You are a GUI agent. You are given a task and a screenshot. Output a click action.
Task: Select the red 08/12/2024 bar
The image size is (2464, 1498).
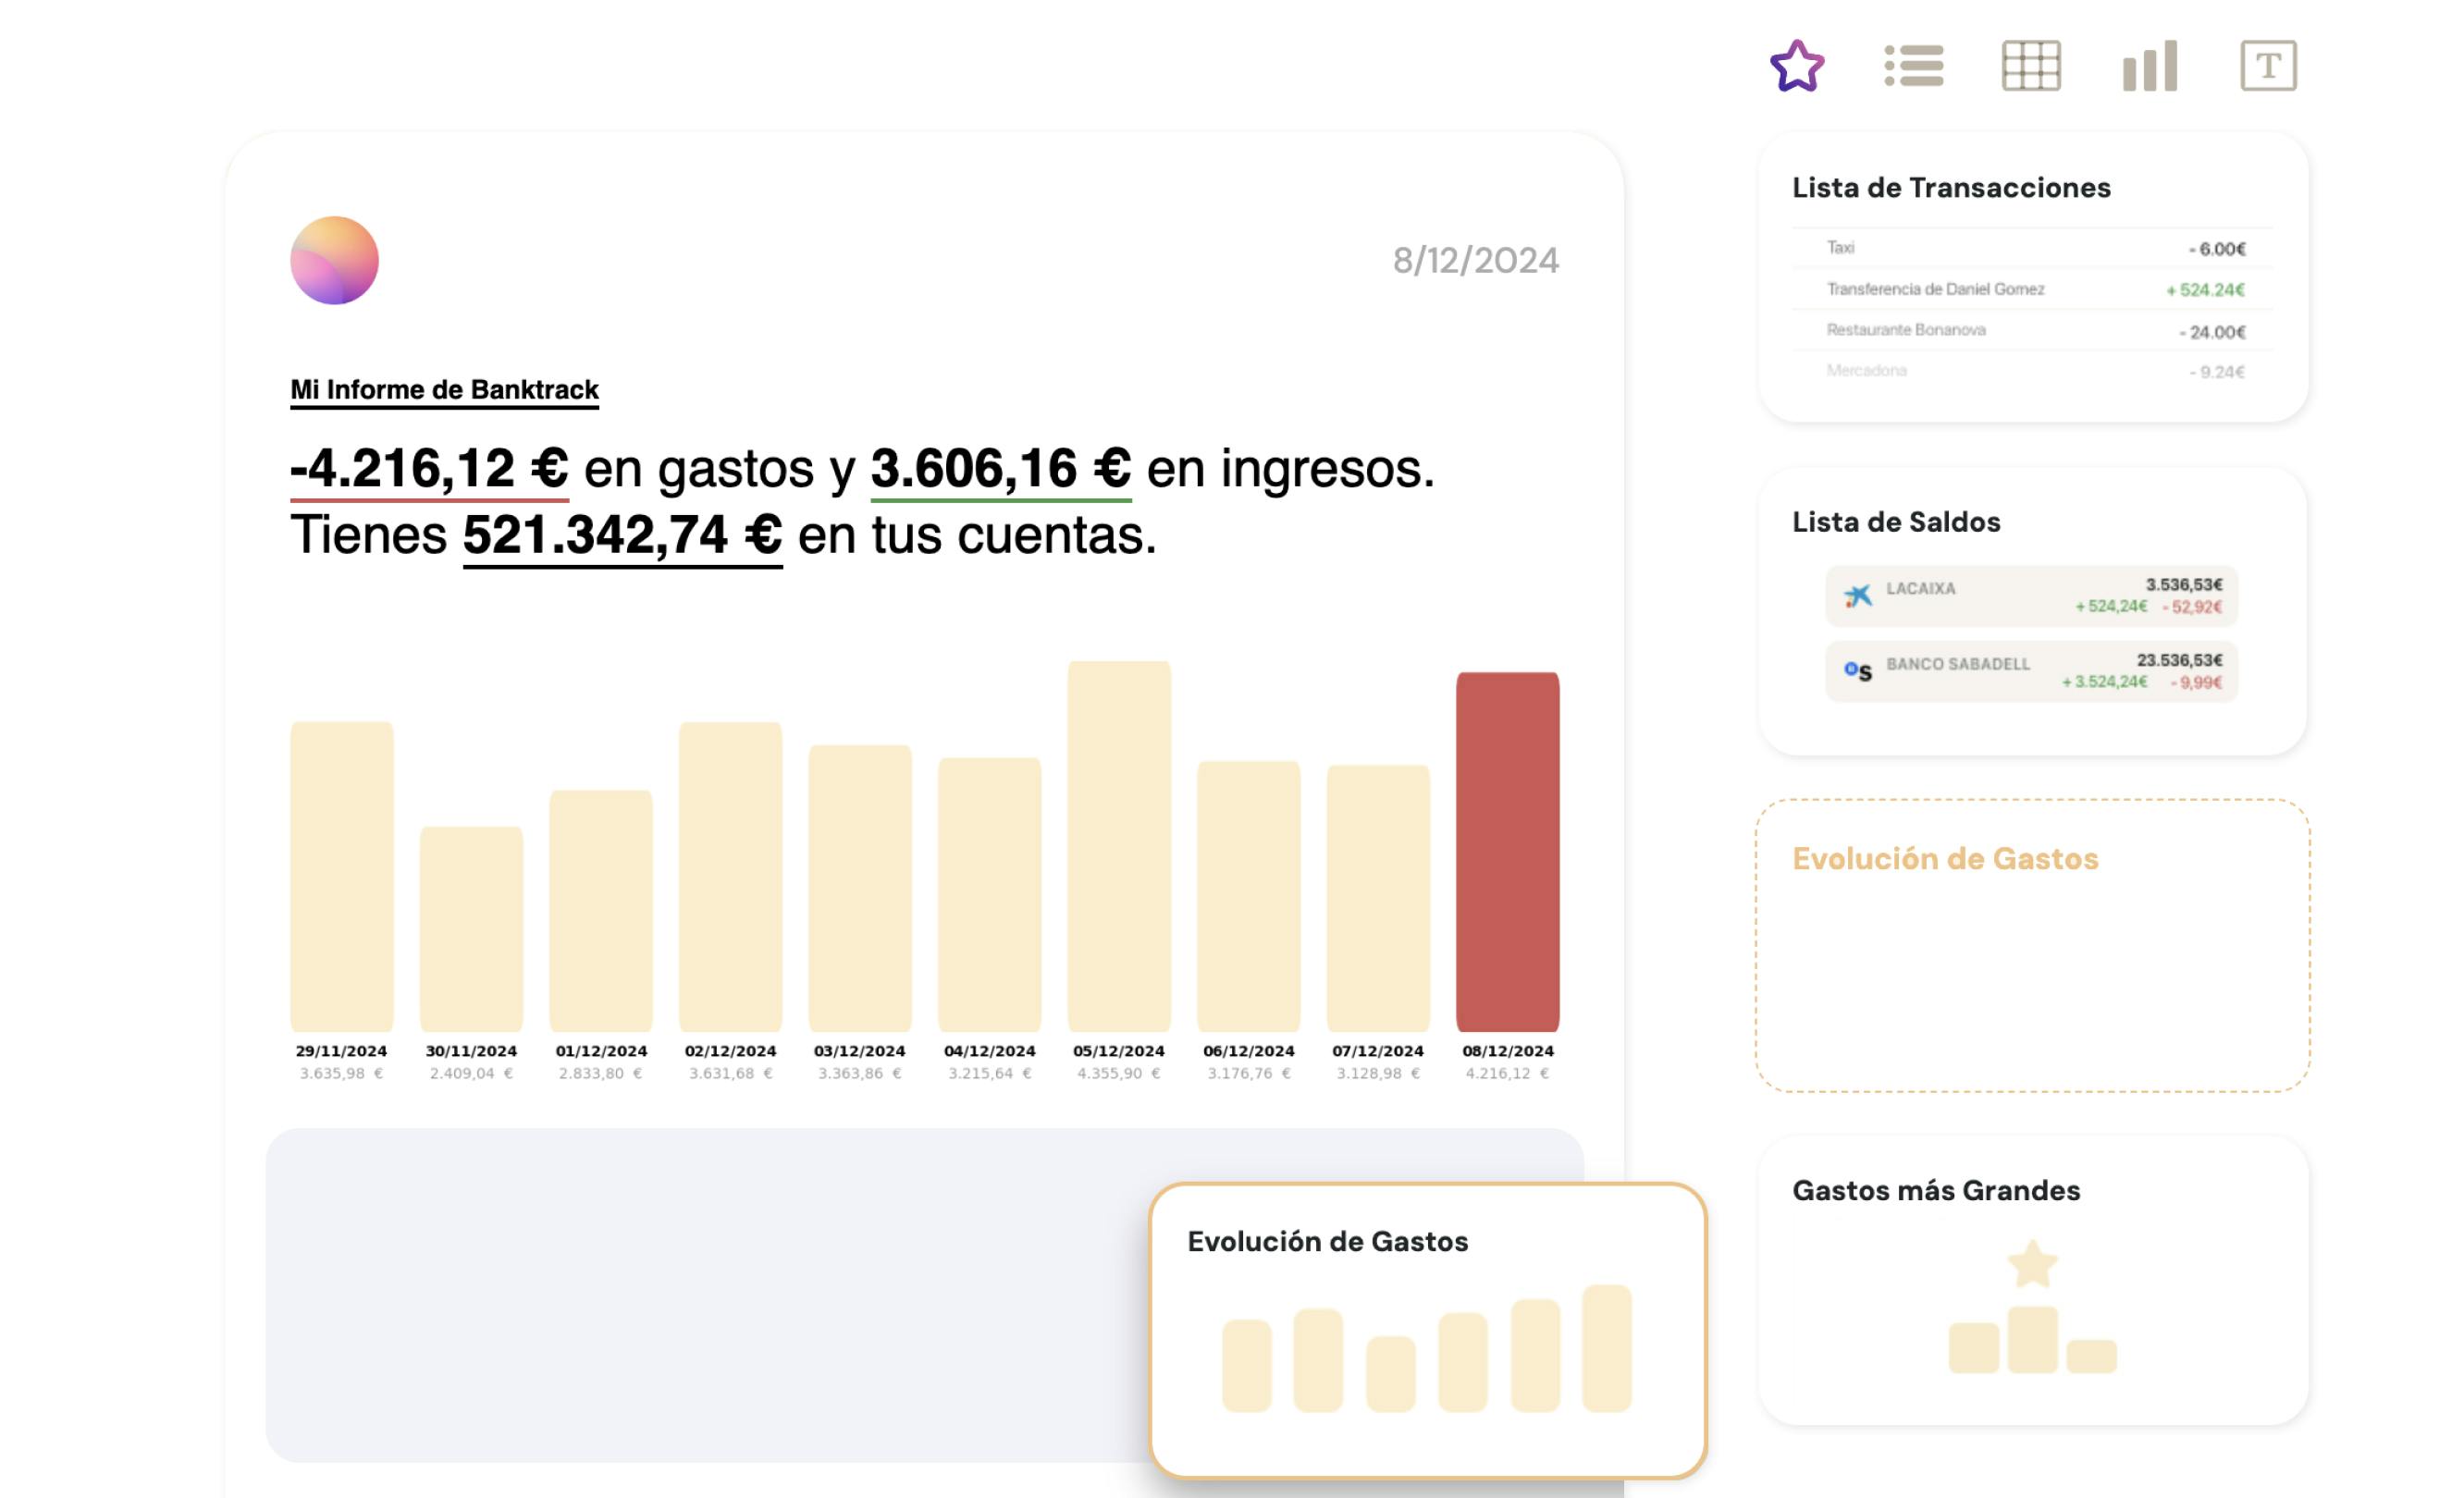point(1507,852)
